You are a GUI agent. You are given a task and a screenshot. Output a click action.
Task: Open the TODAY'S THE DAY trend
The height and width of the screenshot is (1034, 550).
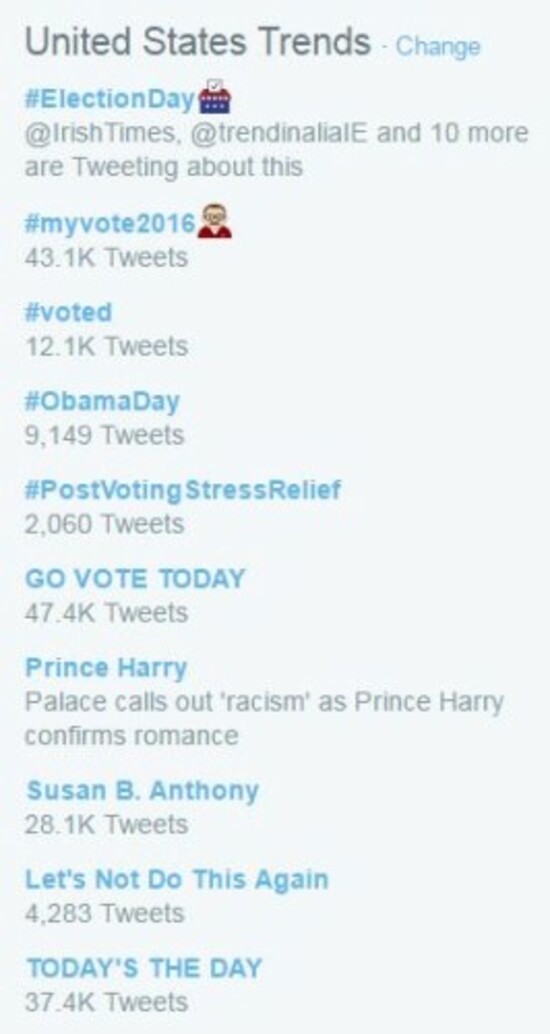144,968
